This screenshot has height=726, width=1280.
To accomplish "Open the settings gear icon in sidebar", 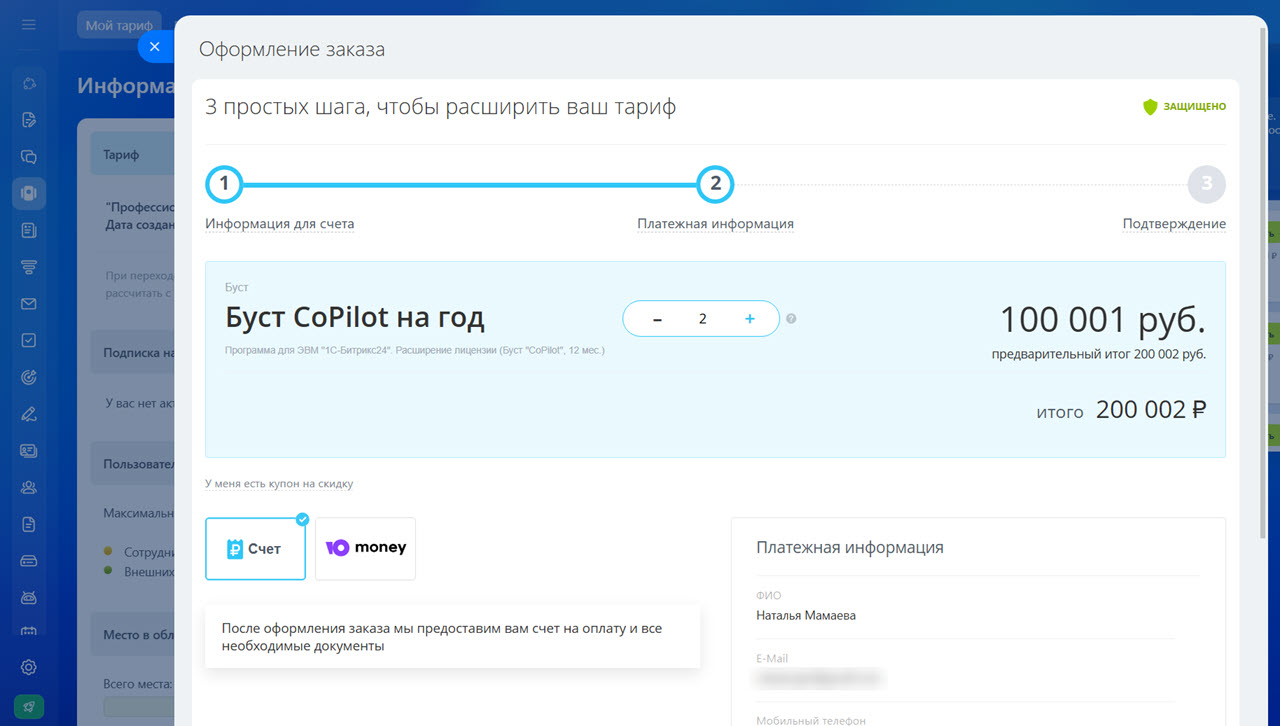I will click(29, 667).
